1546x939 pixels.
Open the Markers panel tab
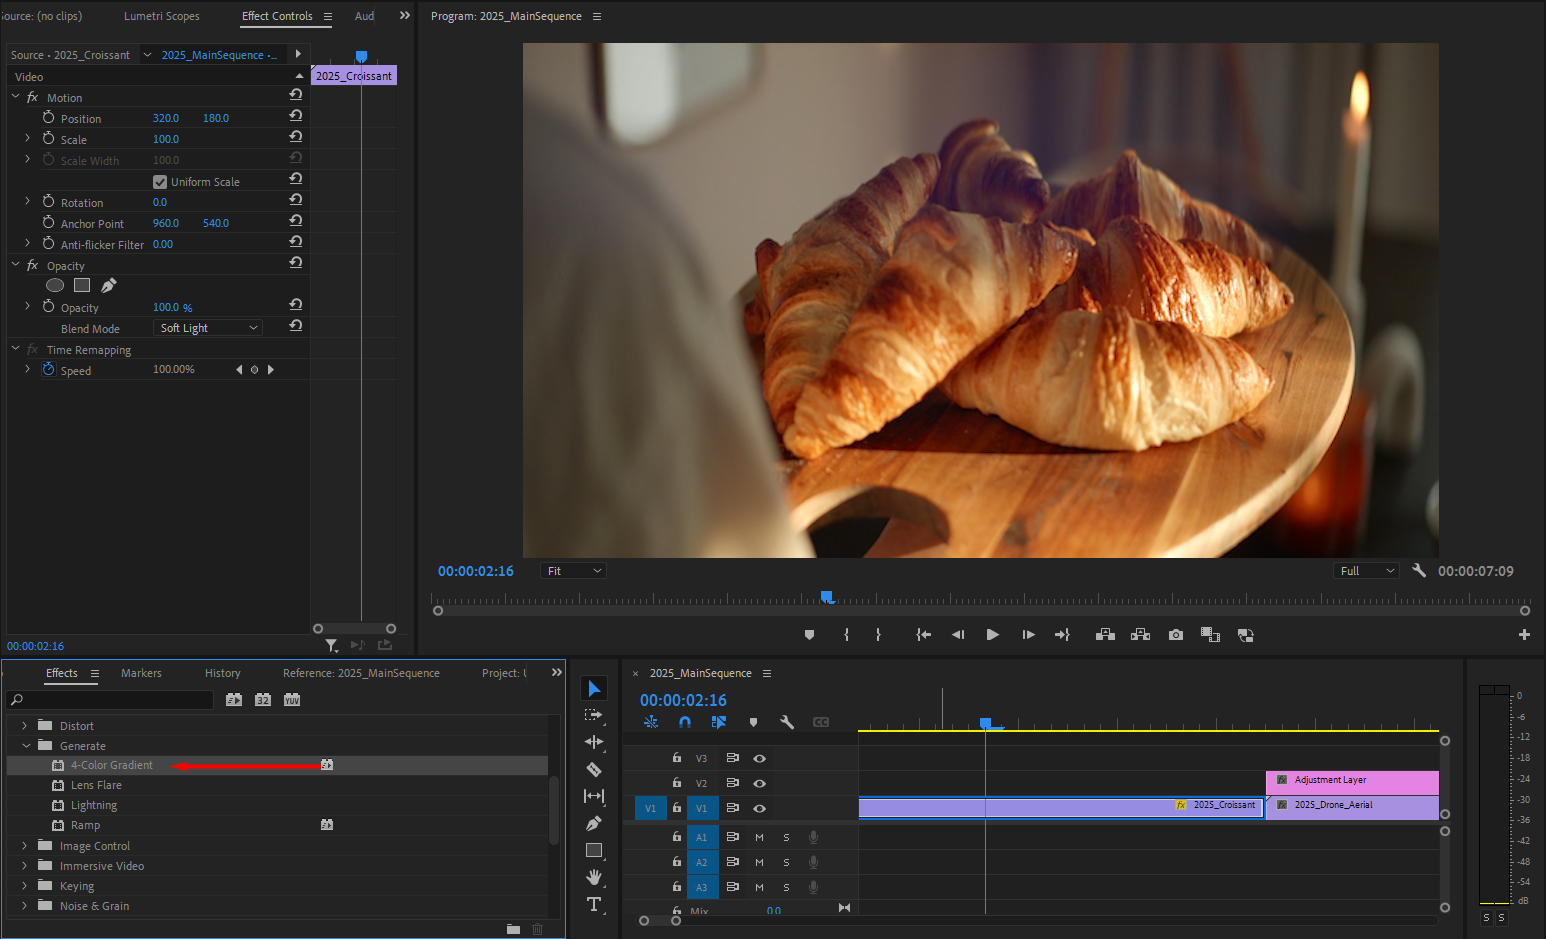pos(141,673)
